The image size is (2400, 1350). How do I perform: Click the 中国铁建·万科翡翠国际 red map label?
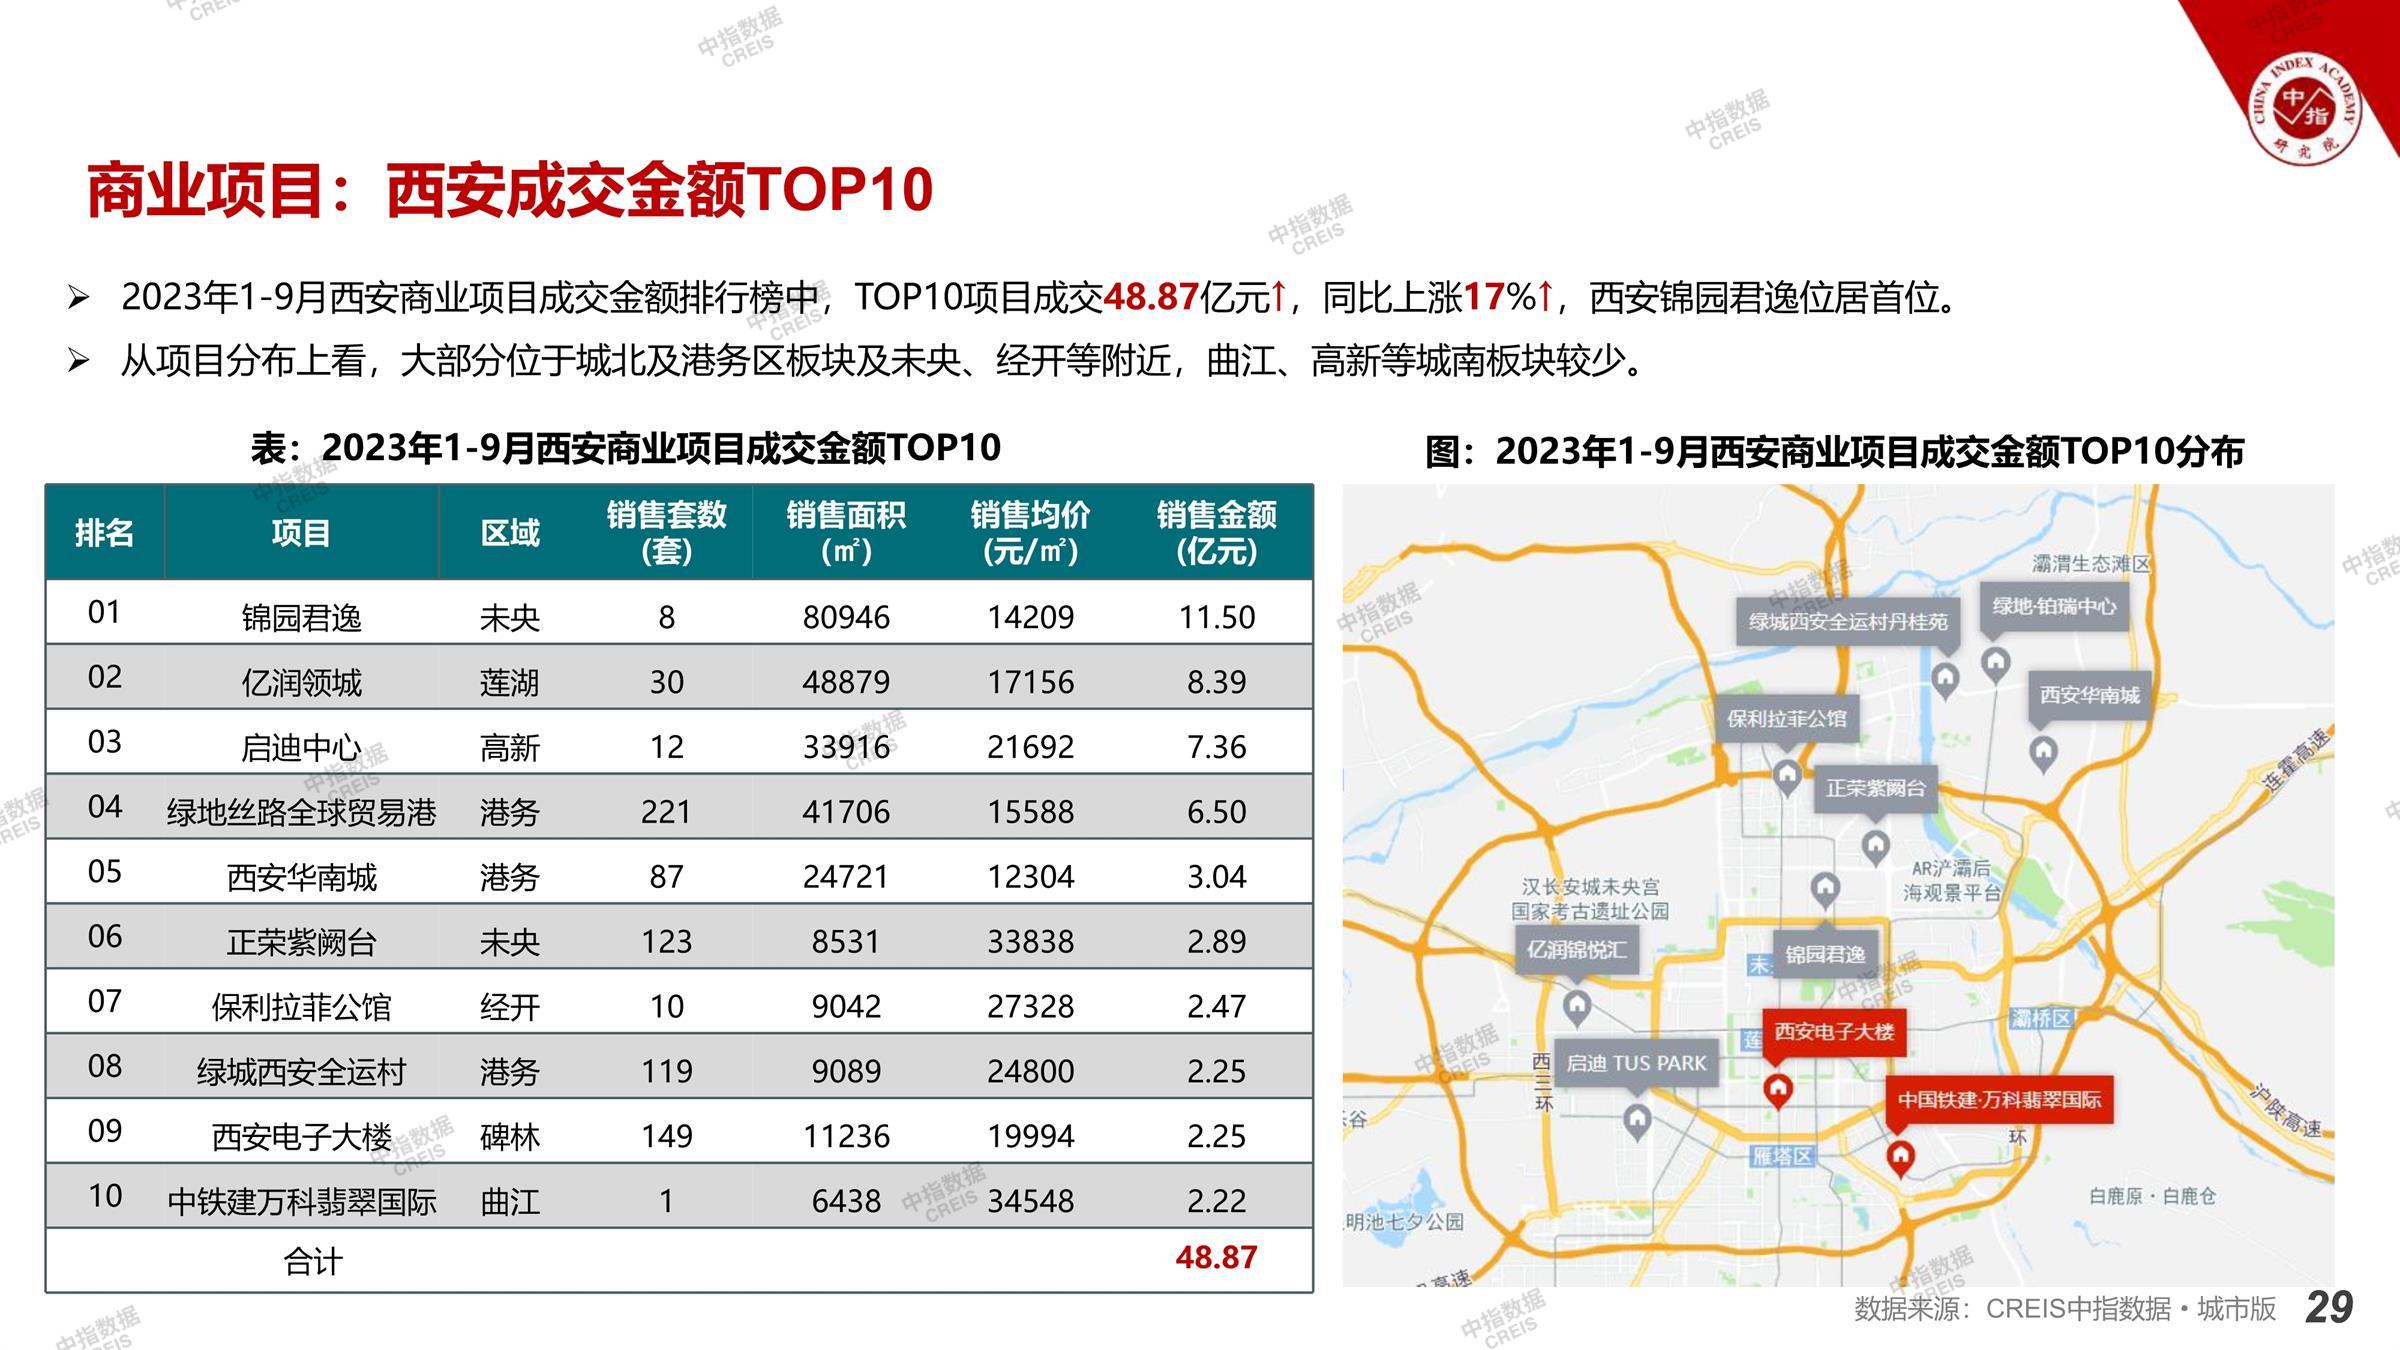(1999, 1100)
